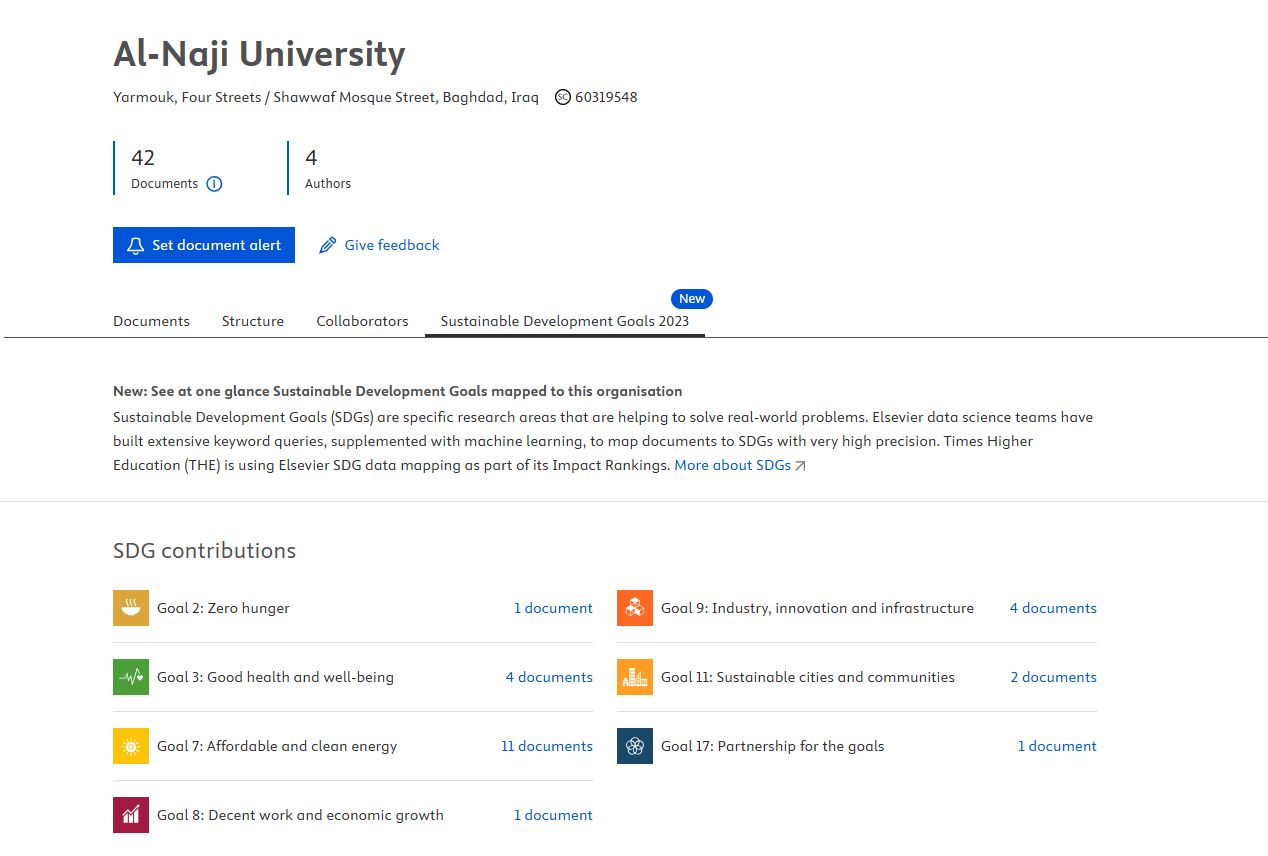Viewport: 1268px width, 856px height.
Task: Open the 1 document link for Goal 17
Action: (x=1057, y=746)
